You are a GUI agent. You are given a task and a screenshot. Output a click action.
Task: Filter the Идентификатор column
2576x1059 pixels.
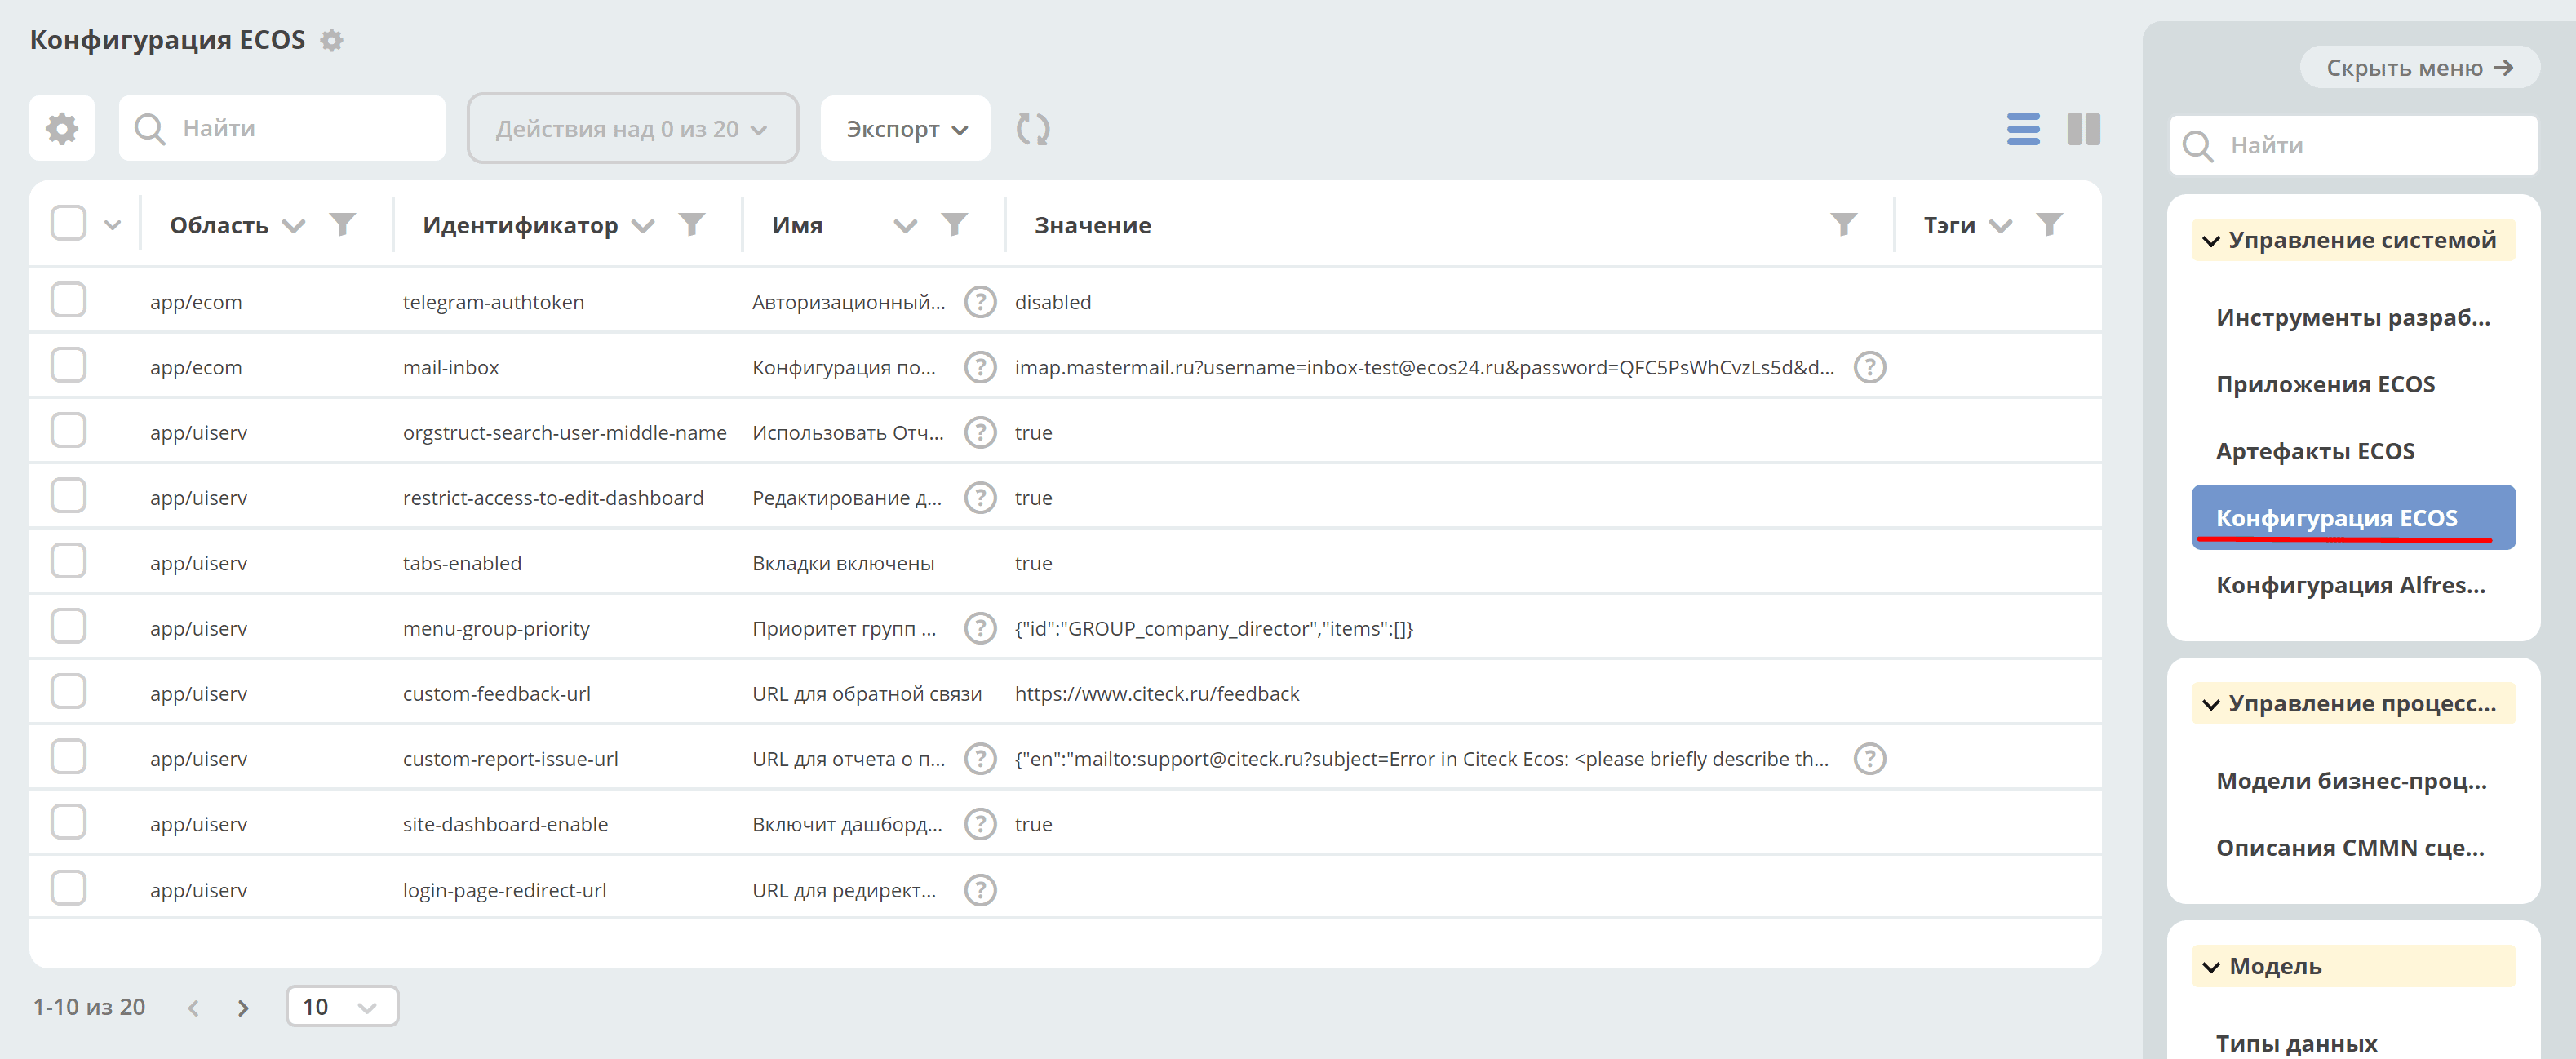click(692, 224)
